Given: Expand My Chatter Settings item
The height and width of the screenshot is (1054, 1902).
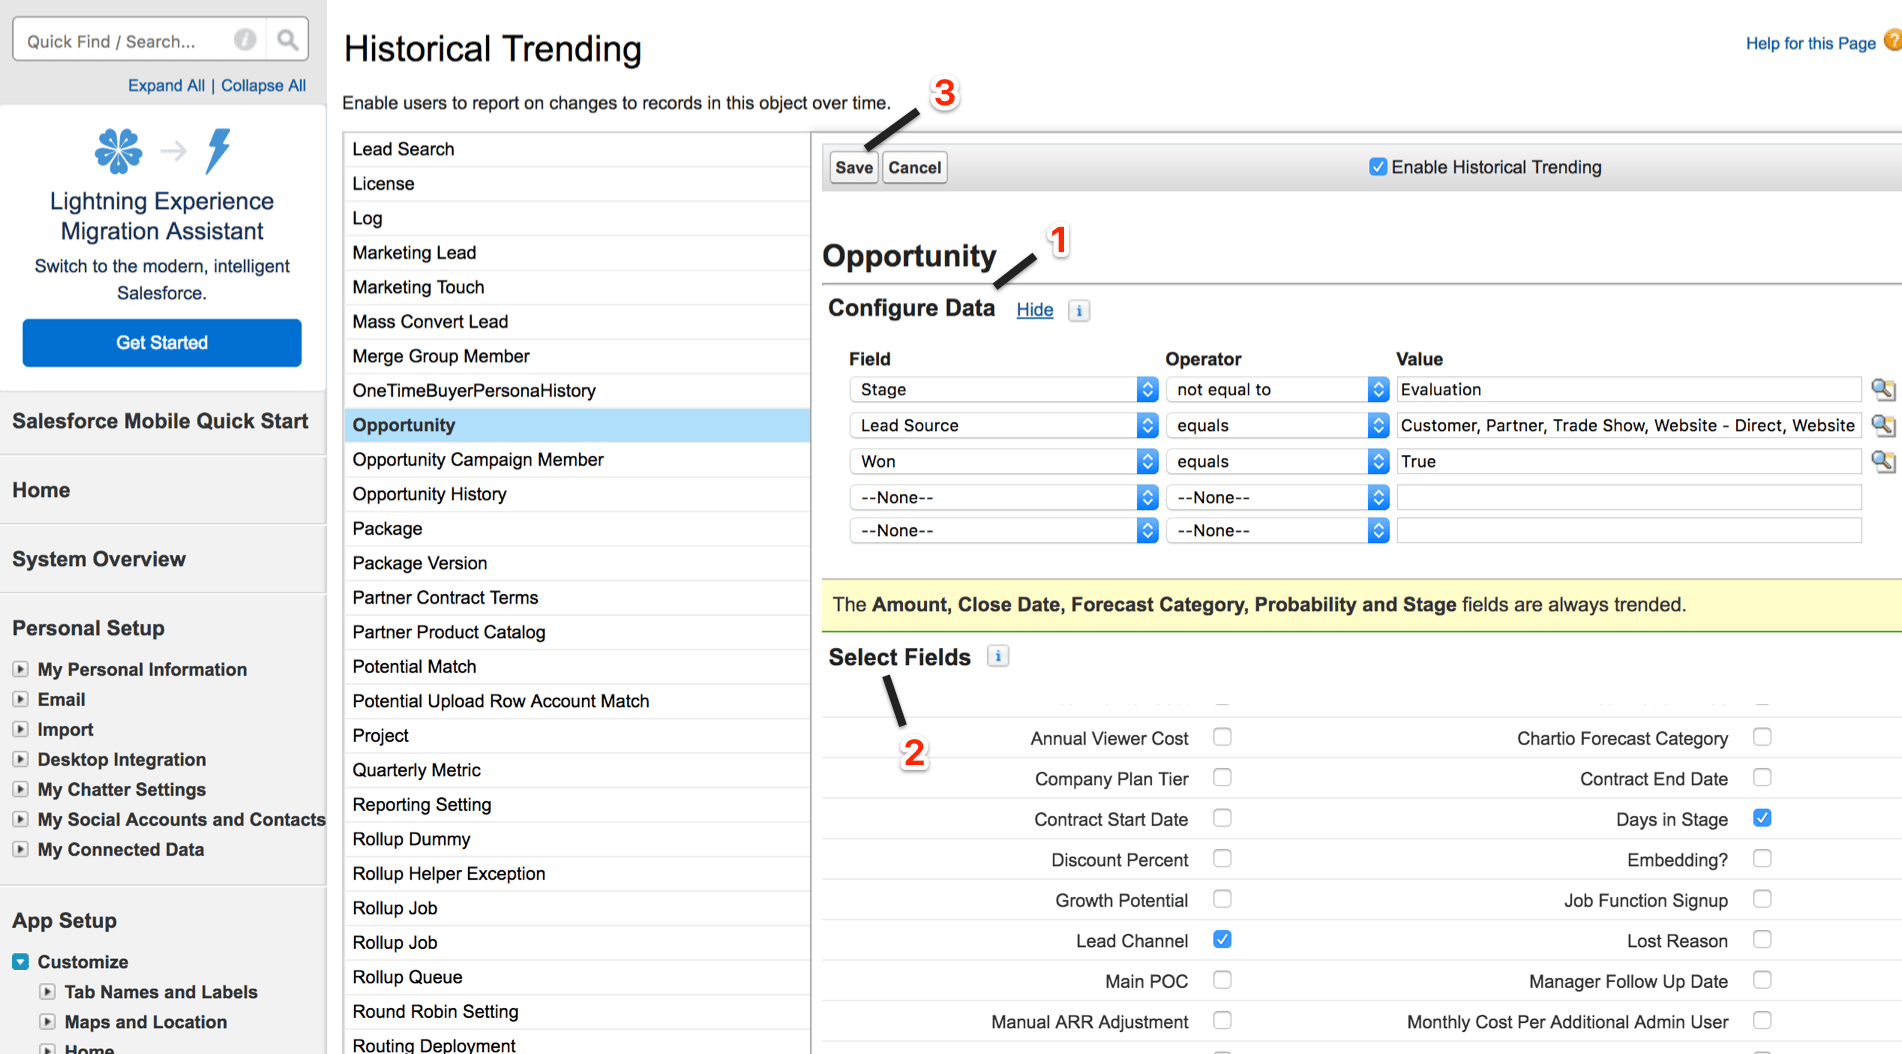Looking at the screenshot, I should pyautogui.click(x=20, y=789).
